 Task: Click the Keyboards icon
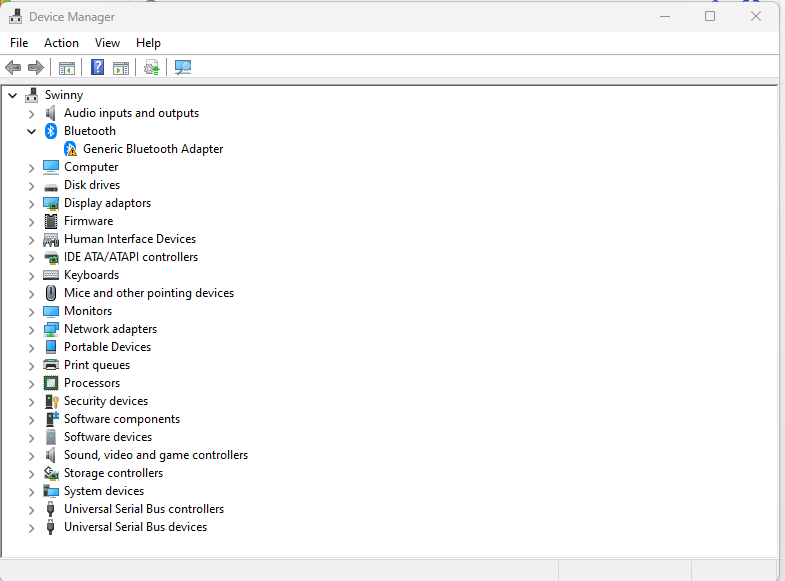click(51, 275)
